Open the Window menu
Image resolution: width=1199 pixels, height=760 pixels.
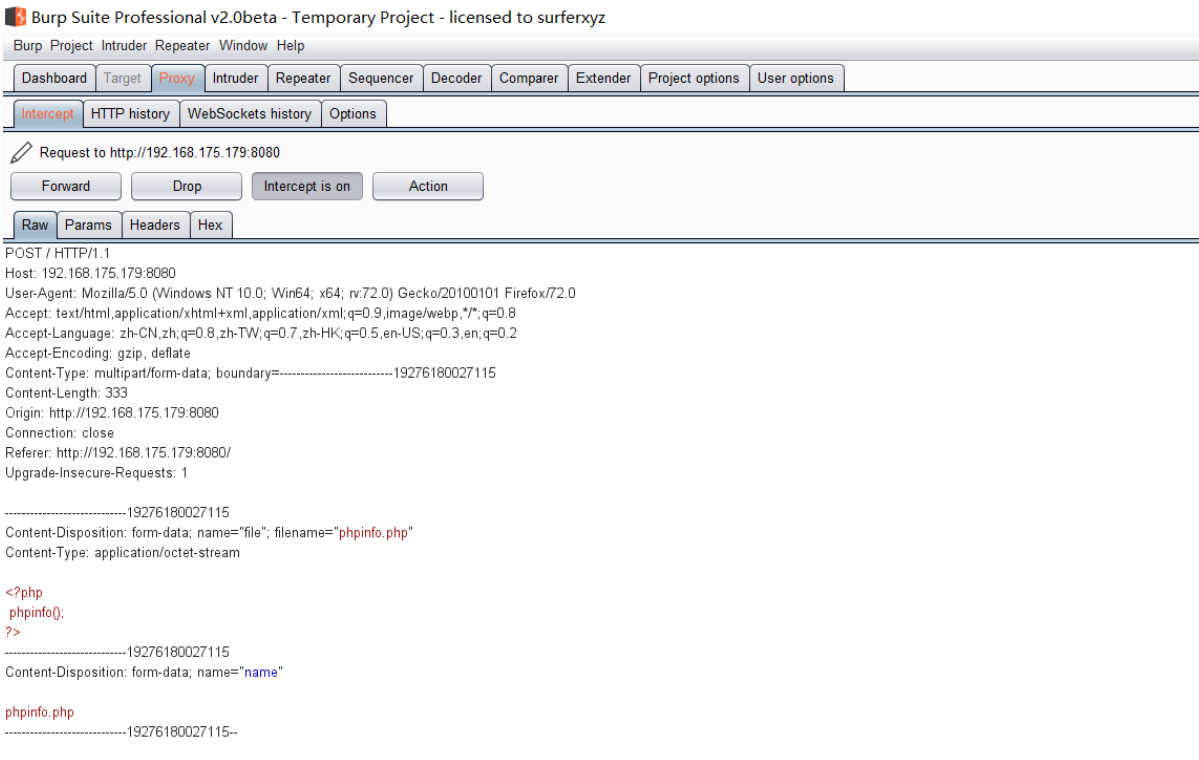pos(243,46)
